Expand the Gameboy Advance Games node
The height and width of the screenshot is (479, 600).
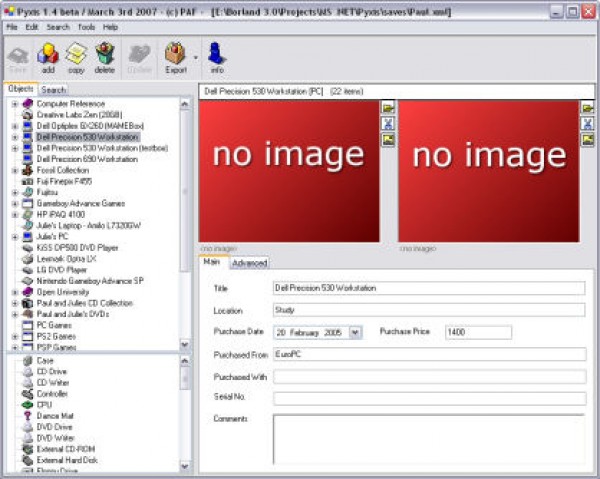(x=15, y=204)
